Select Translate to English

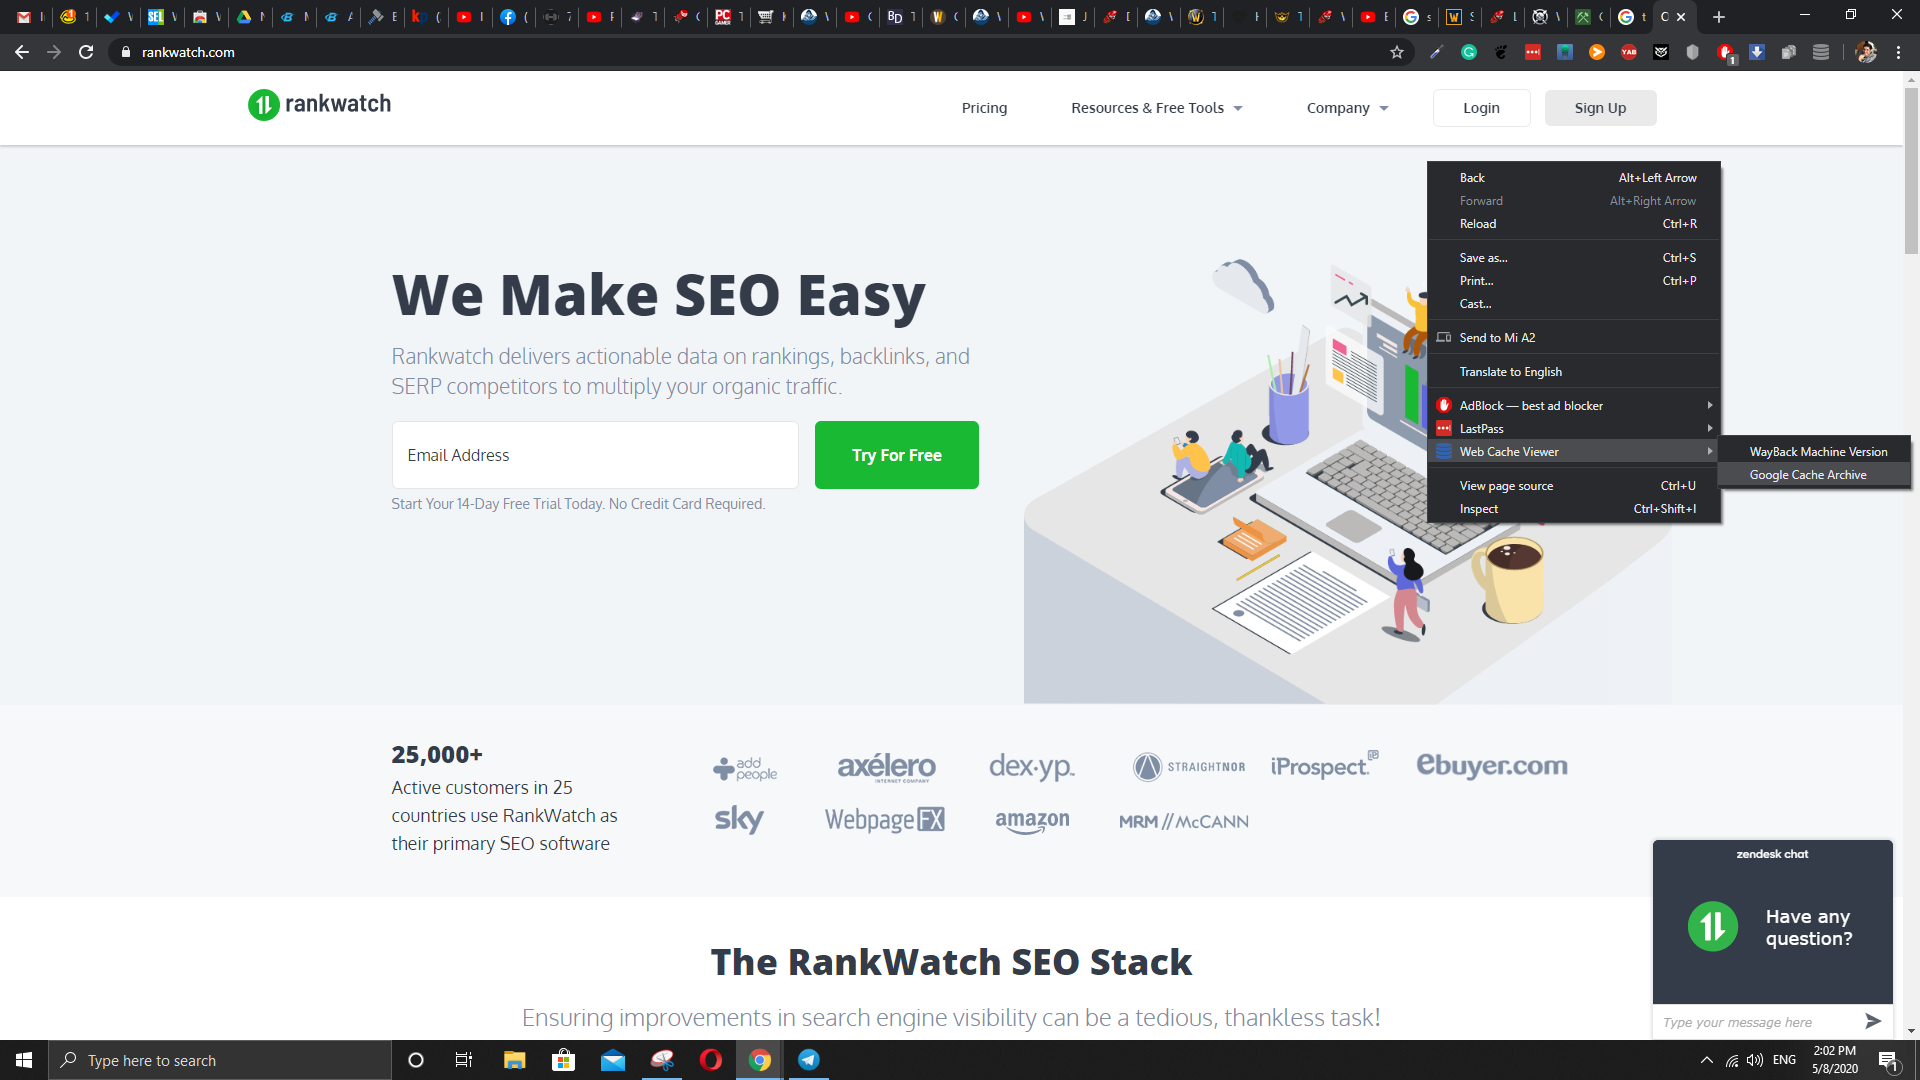click(1574, 372)
